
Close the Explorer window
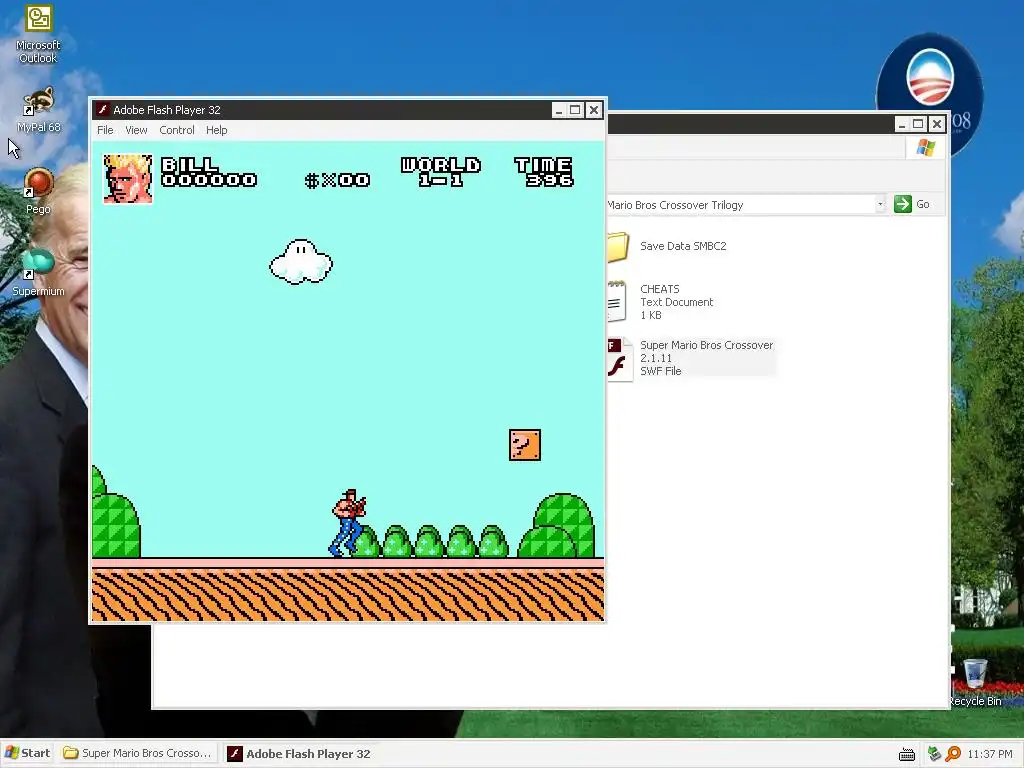click(937, 124)
